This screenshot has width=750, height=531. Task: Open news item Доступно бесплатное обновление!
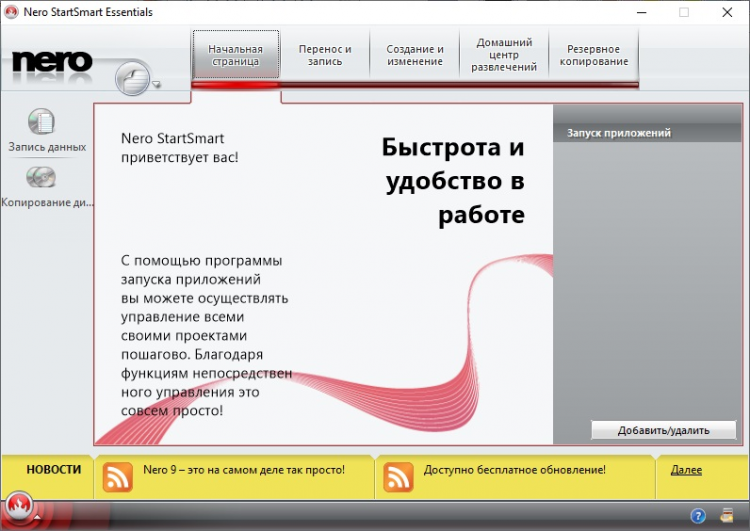[x=515, y=470]
